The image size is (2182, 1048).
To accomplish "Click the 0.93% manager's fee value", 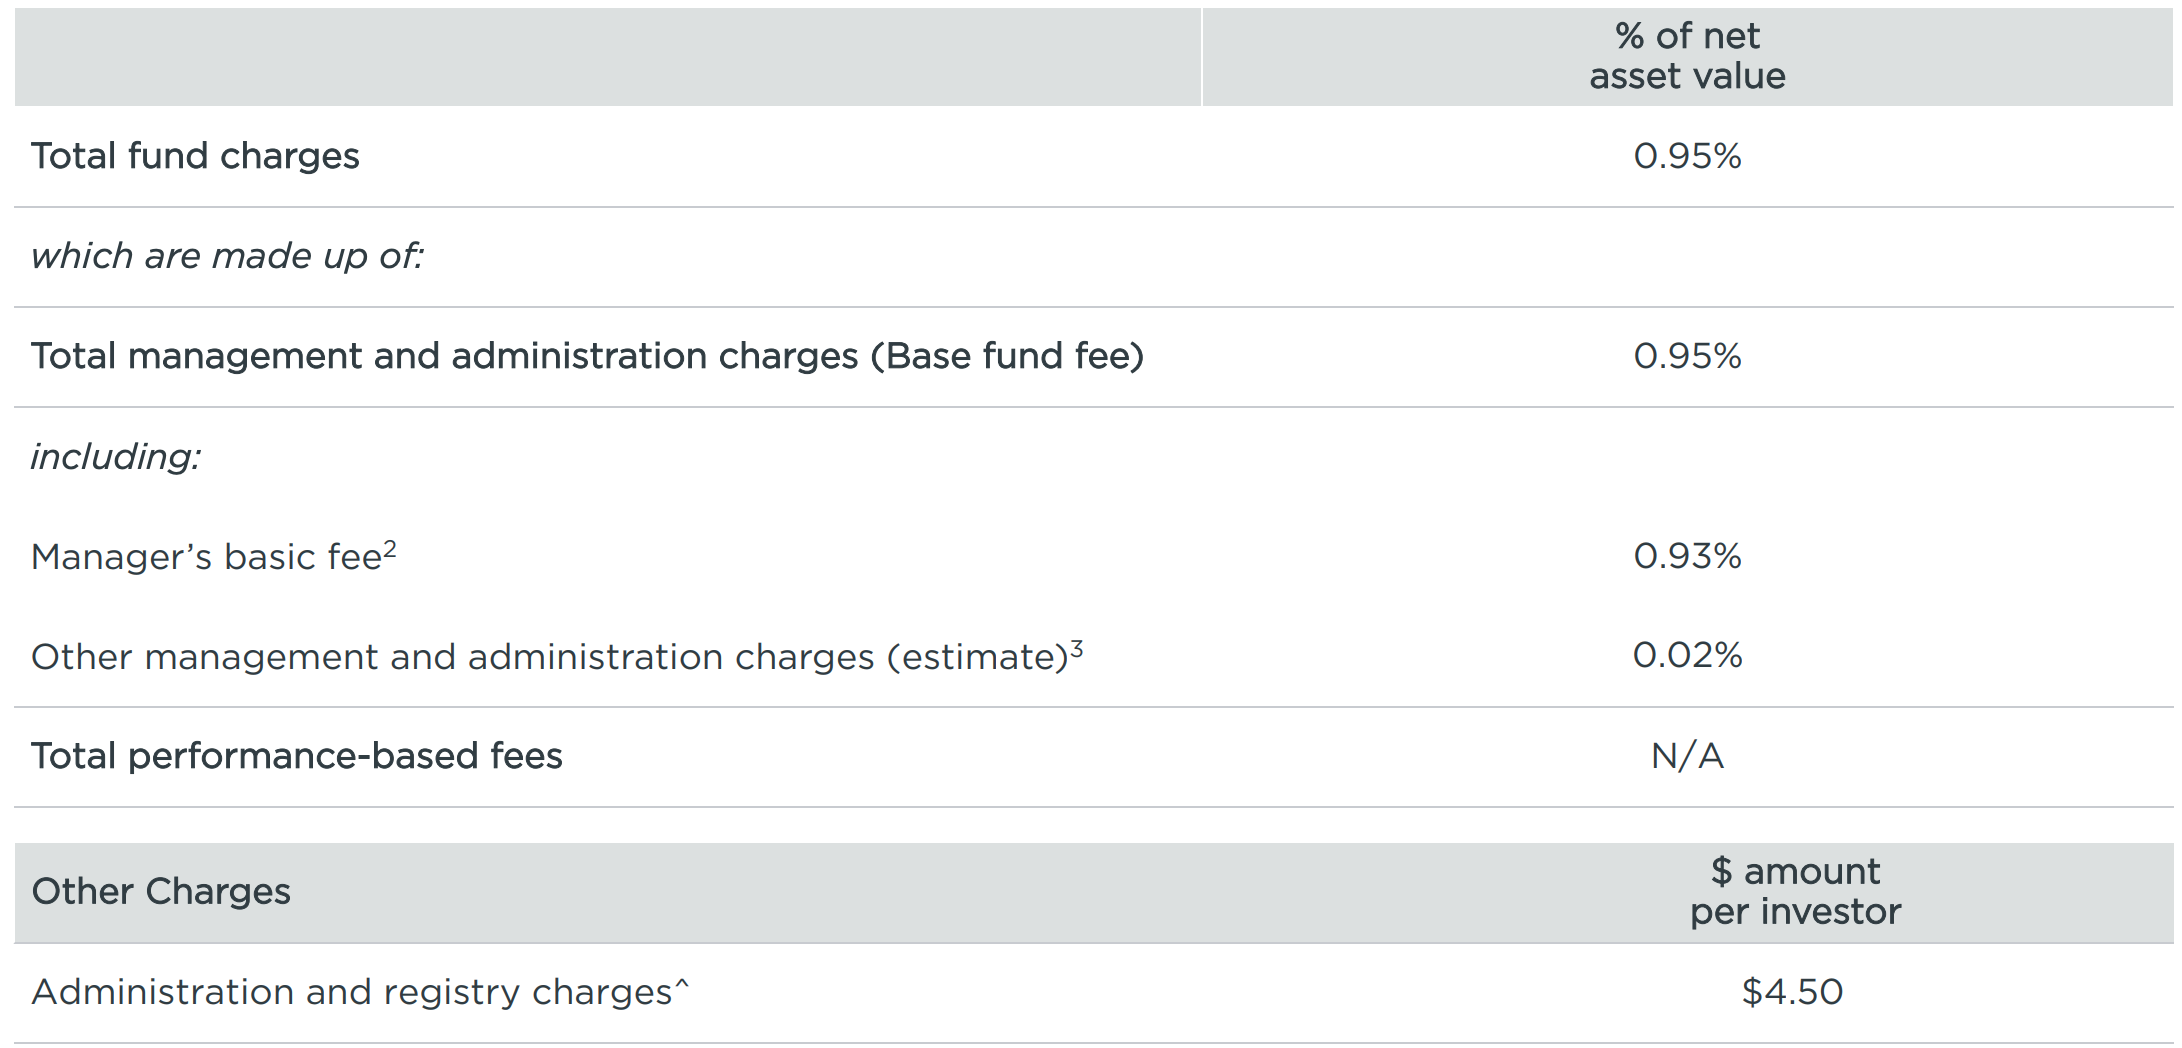I will [1687, 556].
